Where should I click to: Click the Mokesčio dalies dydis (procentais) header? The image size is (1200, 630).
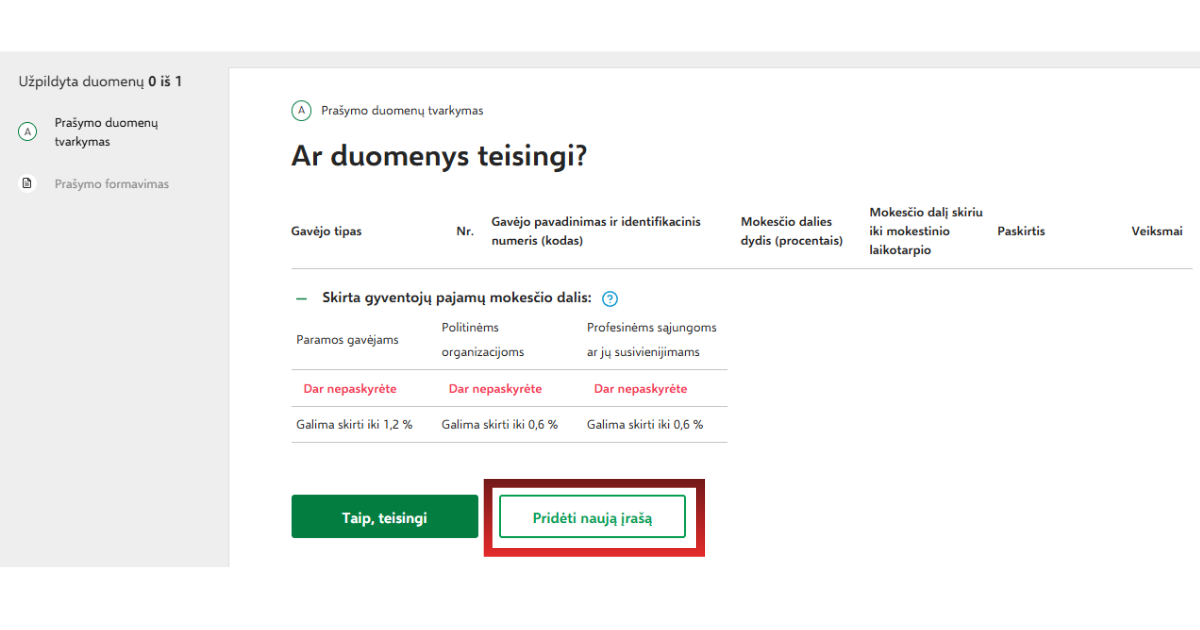(791, 231)
